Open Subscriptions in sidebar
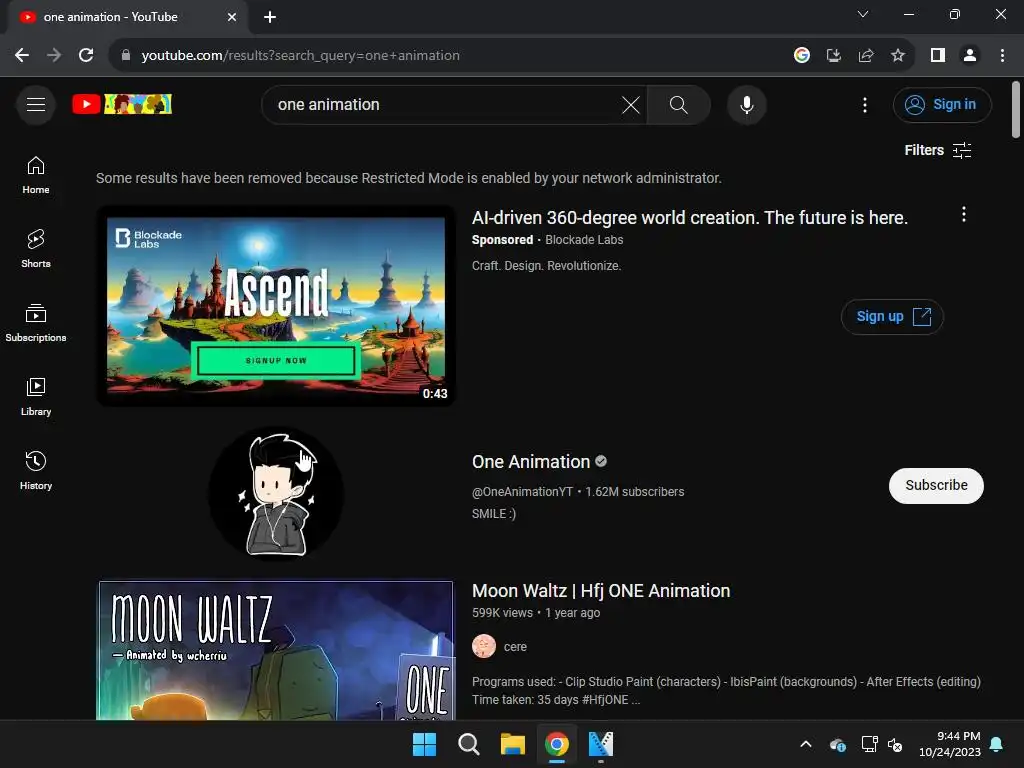The width and height of the screenshot is (1024, 768). (36, 323)
